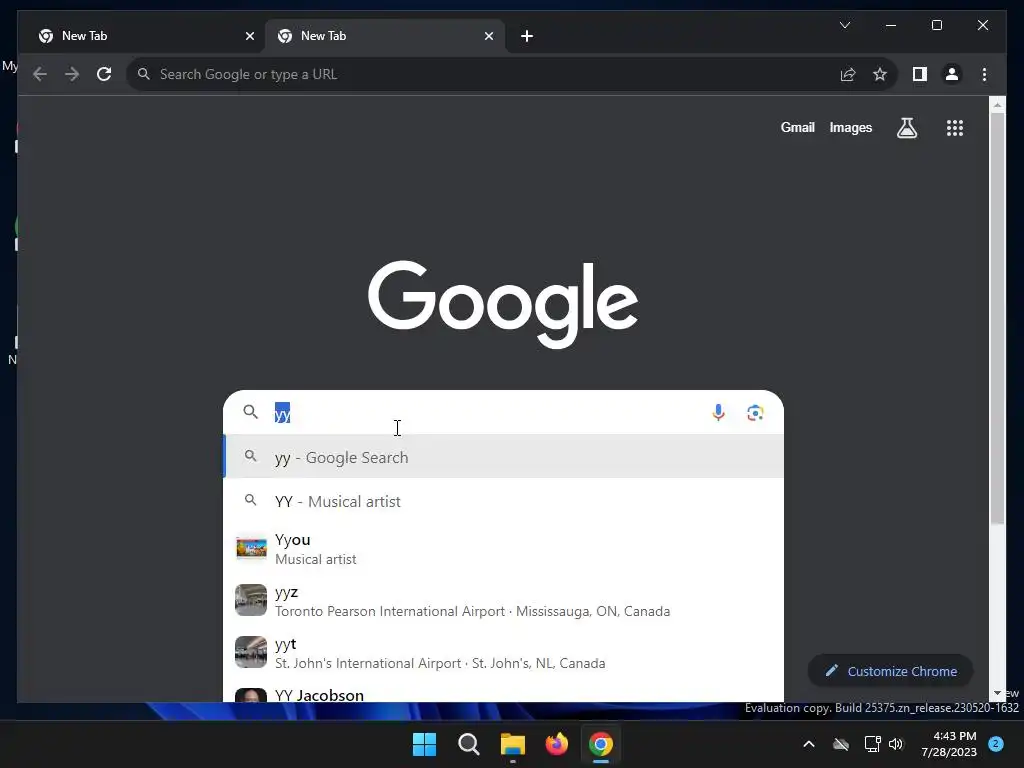The height and width of the screenshot is (768, 1024).
Task: Expand the tab search chevron
Action: coord(844,25)
